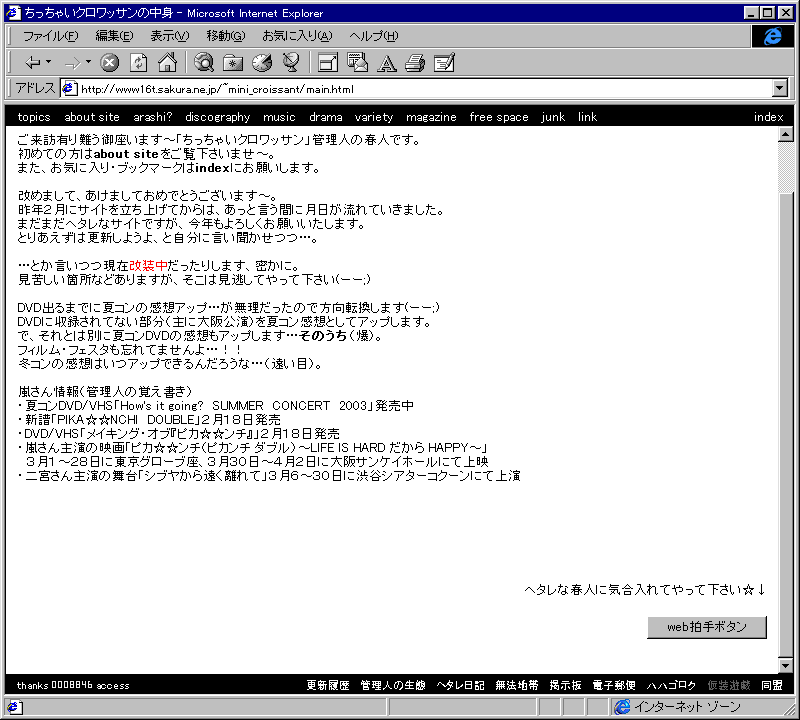Open the 更新履歴 footer link
The image size is (800, 720).
328,685
